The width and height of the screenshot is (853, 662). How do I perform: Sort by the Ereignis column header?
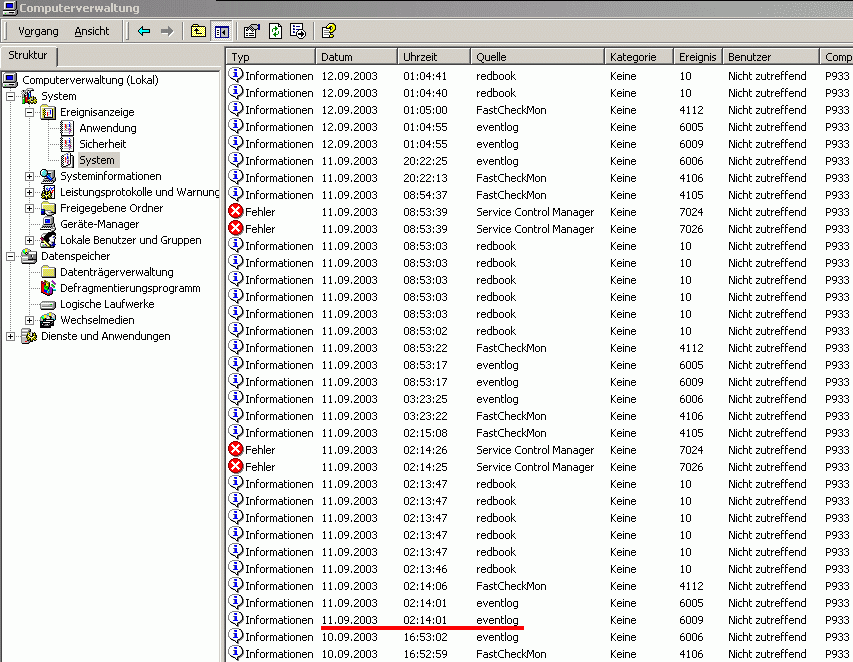pos(699,57)
